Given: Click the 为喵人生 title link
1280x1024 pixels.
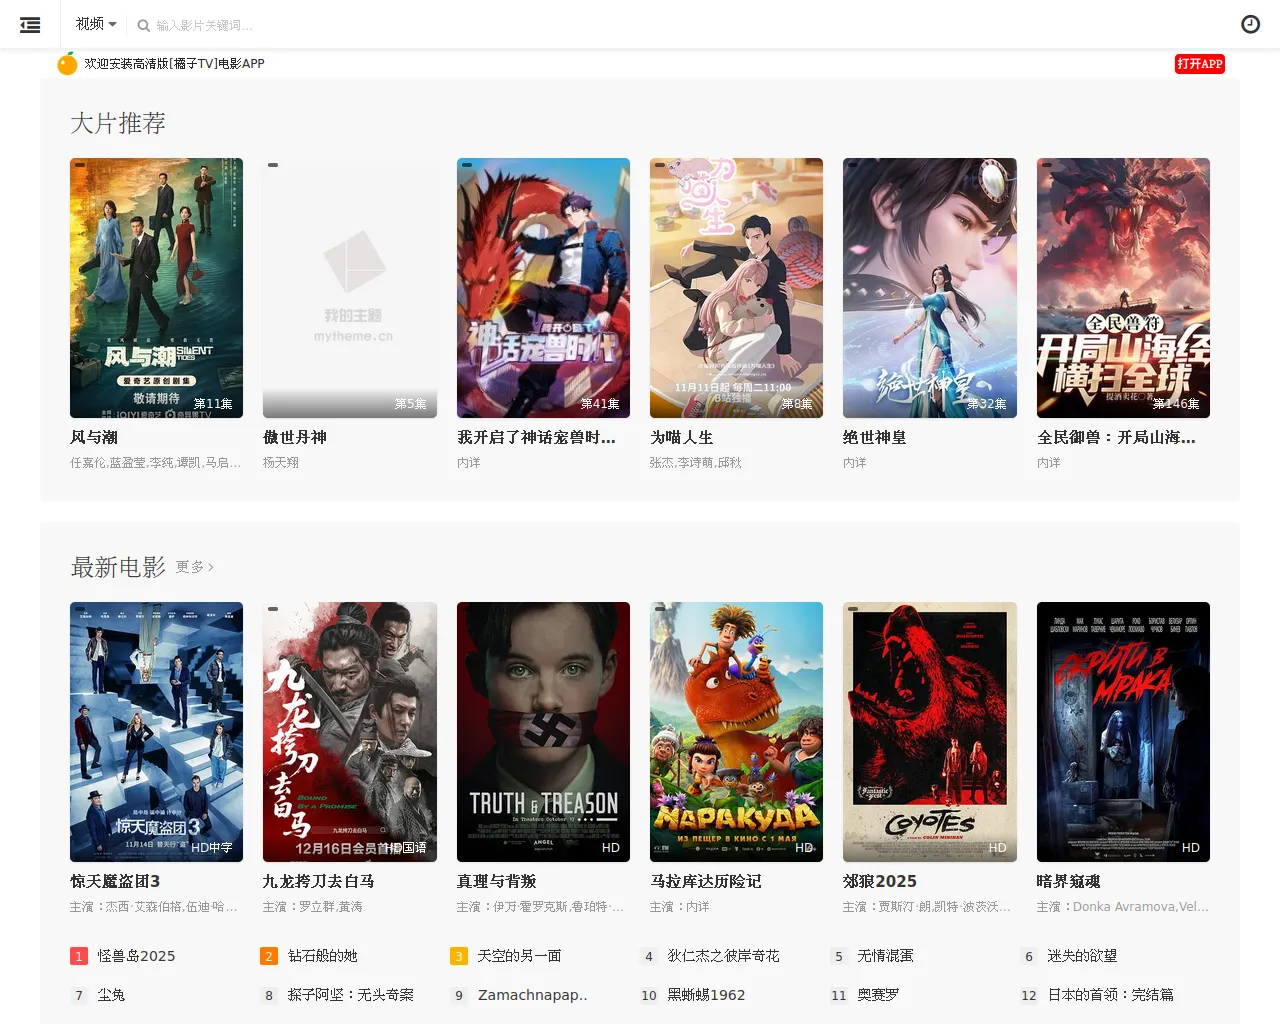Looking at the screenshot, I should [x=682, y=437].
